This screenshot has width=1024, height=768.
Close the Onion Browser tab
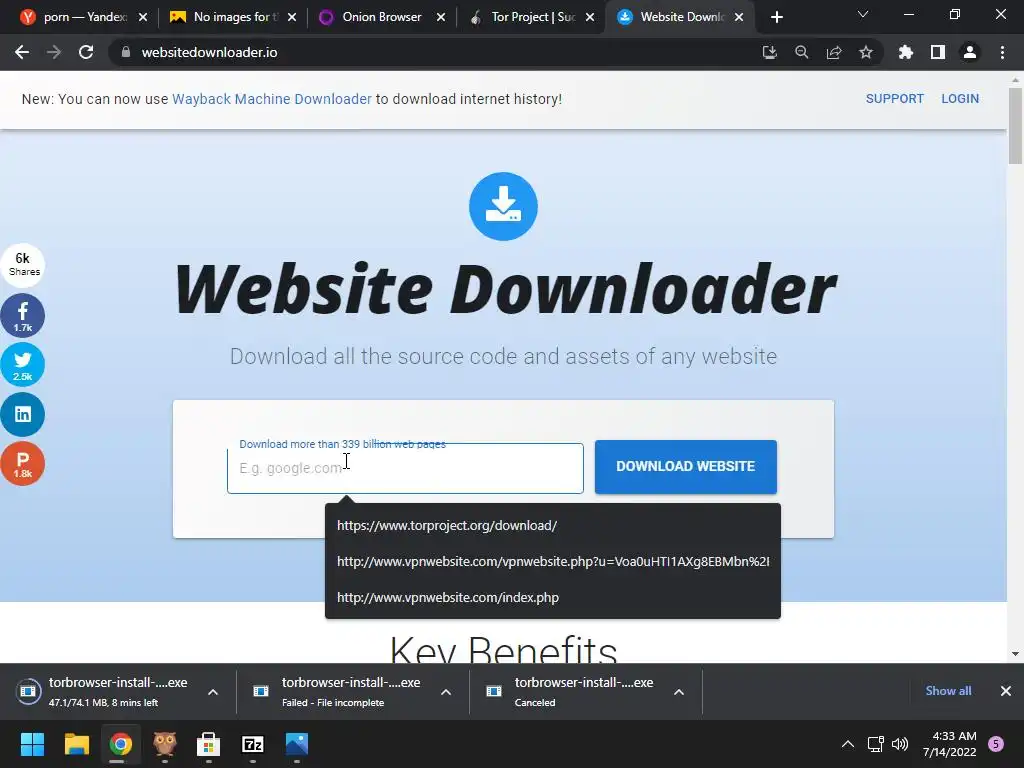click(441, 17)
